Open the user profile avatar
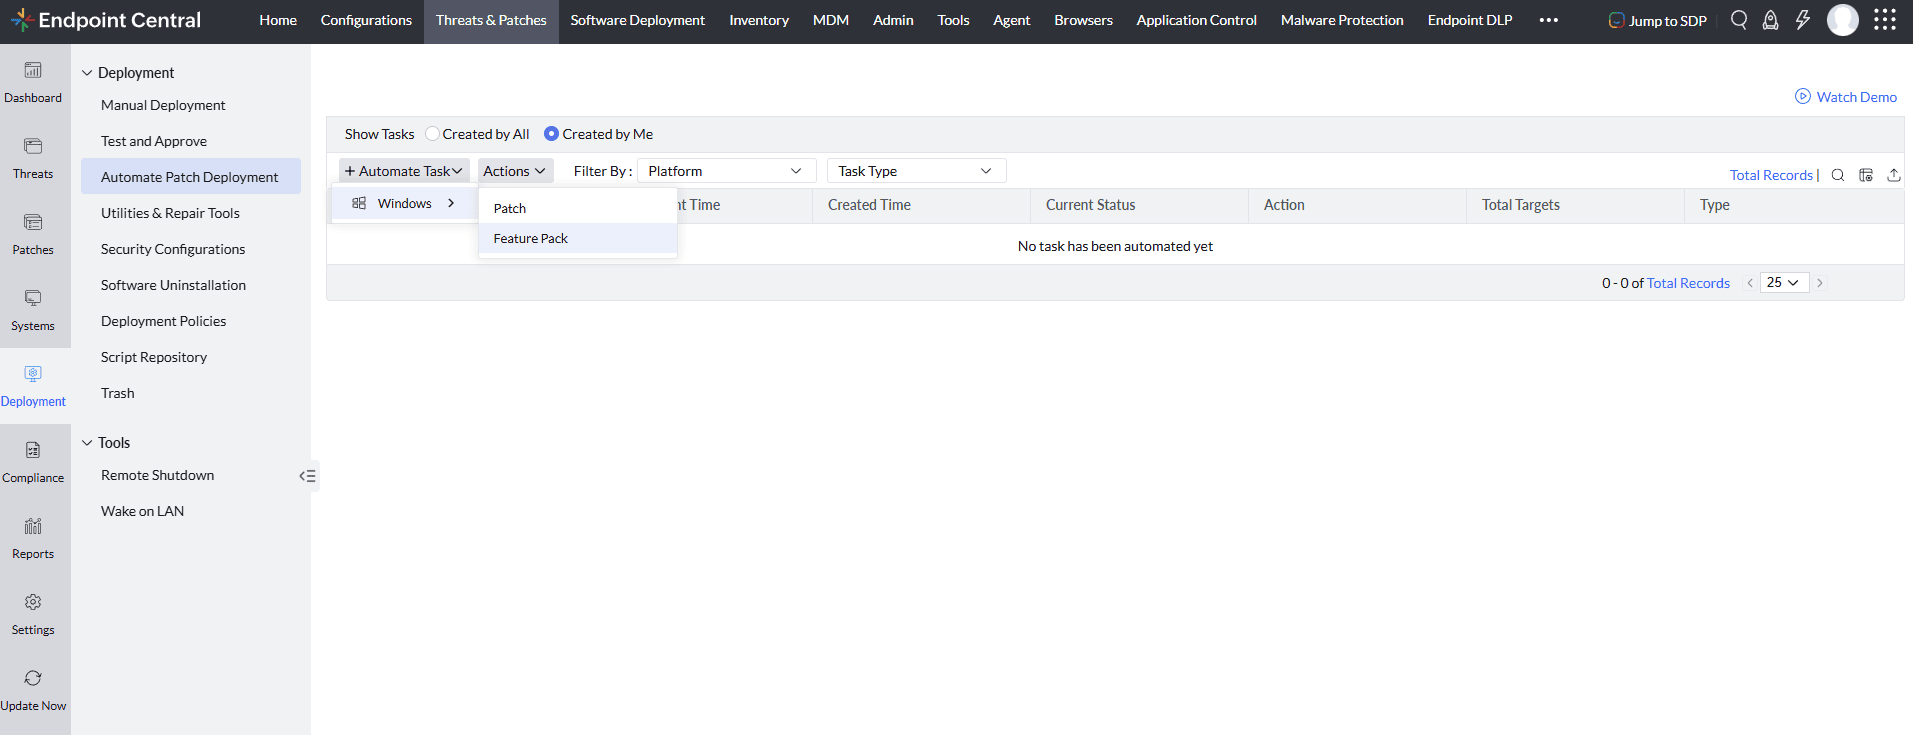Image resolution: width=1913 pixels, height=735 pixels. point(1843,20)
